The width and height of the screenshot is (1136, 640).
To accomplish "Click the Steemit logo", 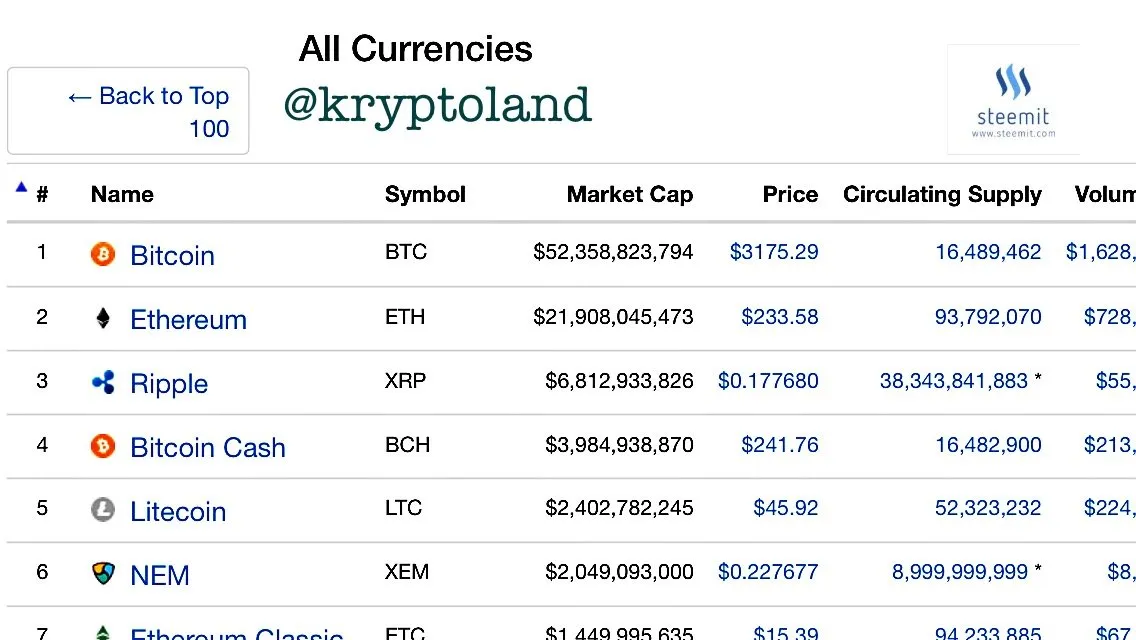I will pyautogui.click(x=1013, y=100).
